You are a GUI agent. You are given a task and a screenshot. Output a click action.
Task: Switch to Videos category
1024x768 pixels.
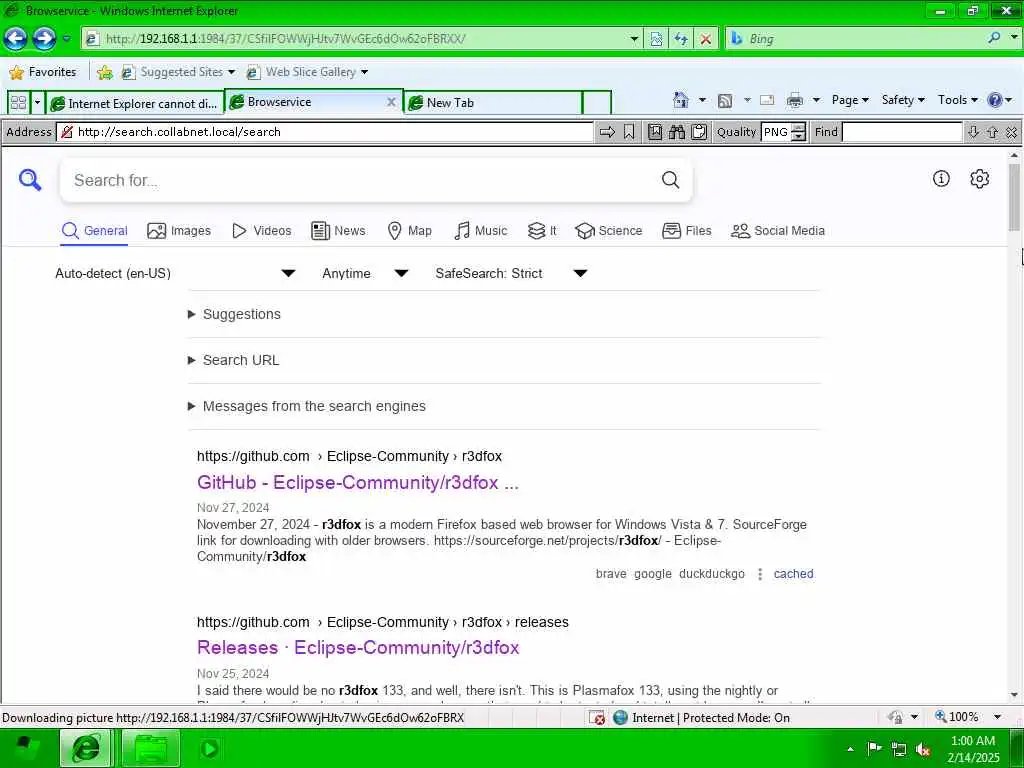point(261,231)
